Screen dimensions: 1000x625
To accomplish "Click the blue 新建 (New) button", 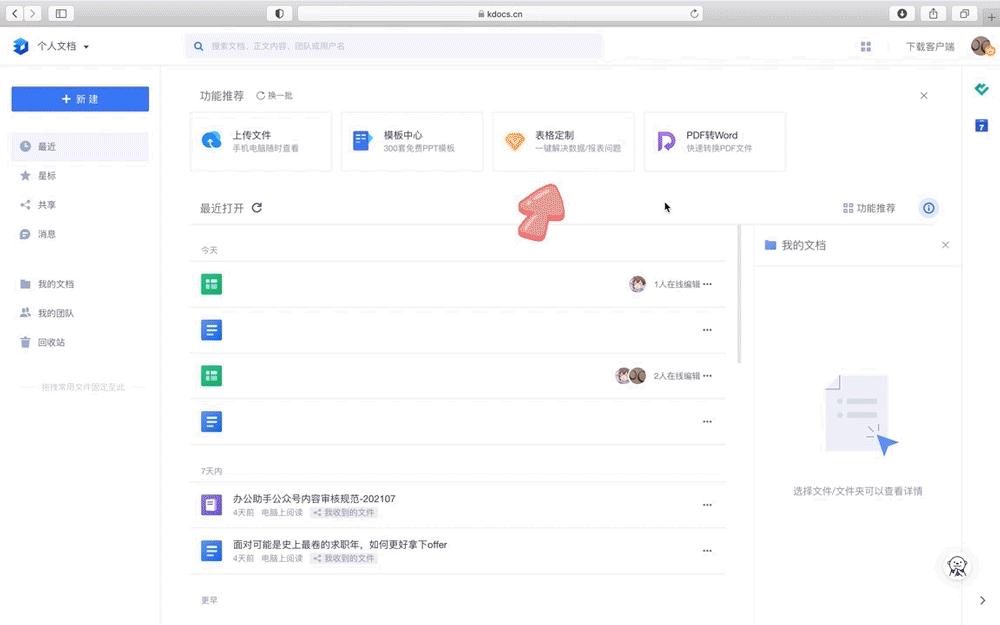I will click(x=79, y=99).
